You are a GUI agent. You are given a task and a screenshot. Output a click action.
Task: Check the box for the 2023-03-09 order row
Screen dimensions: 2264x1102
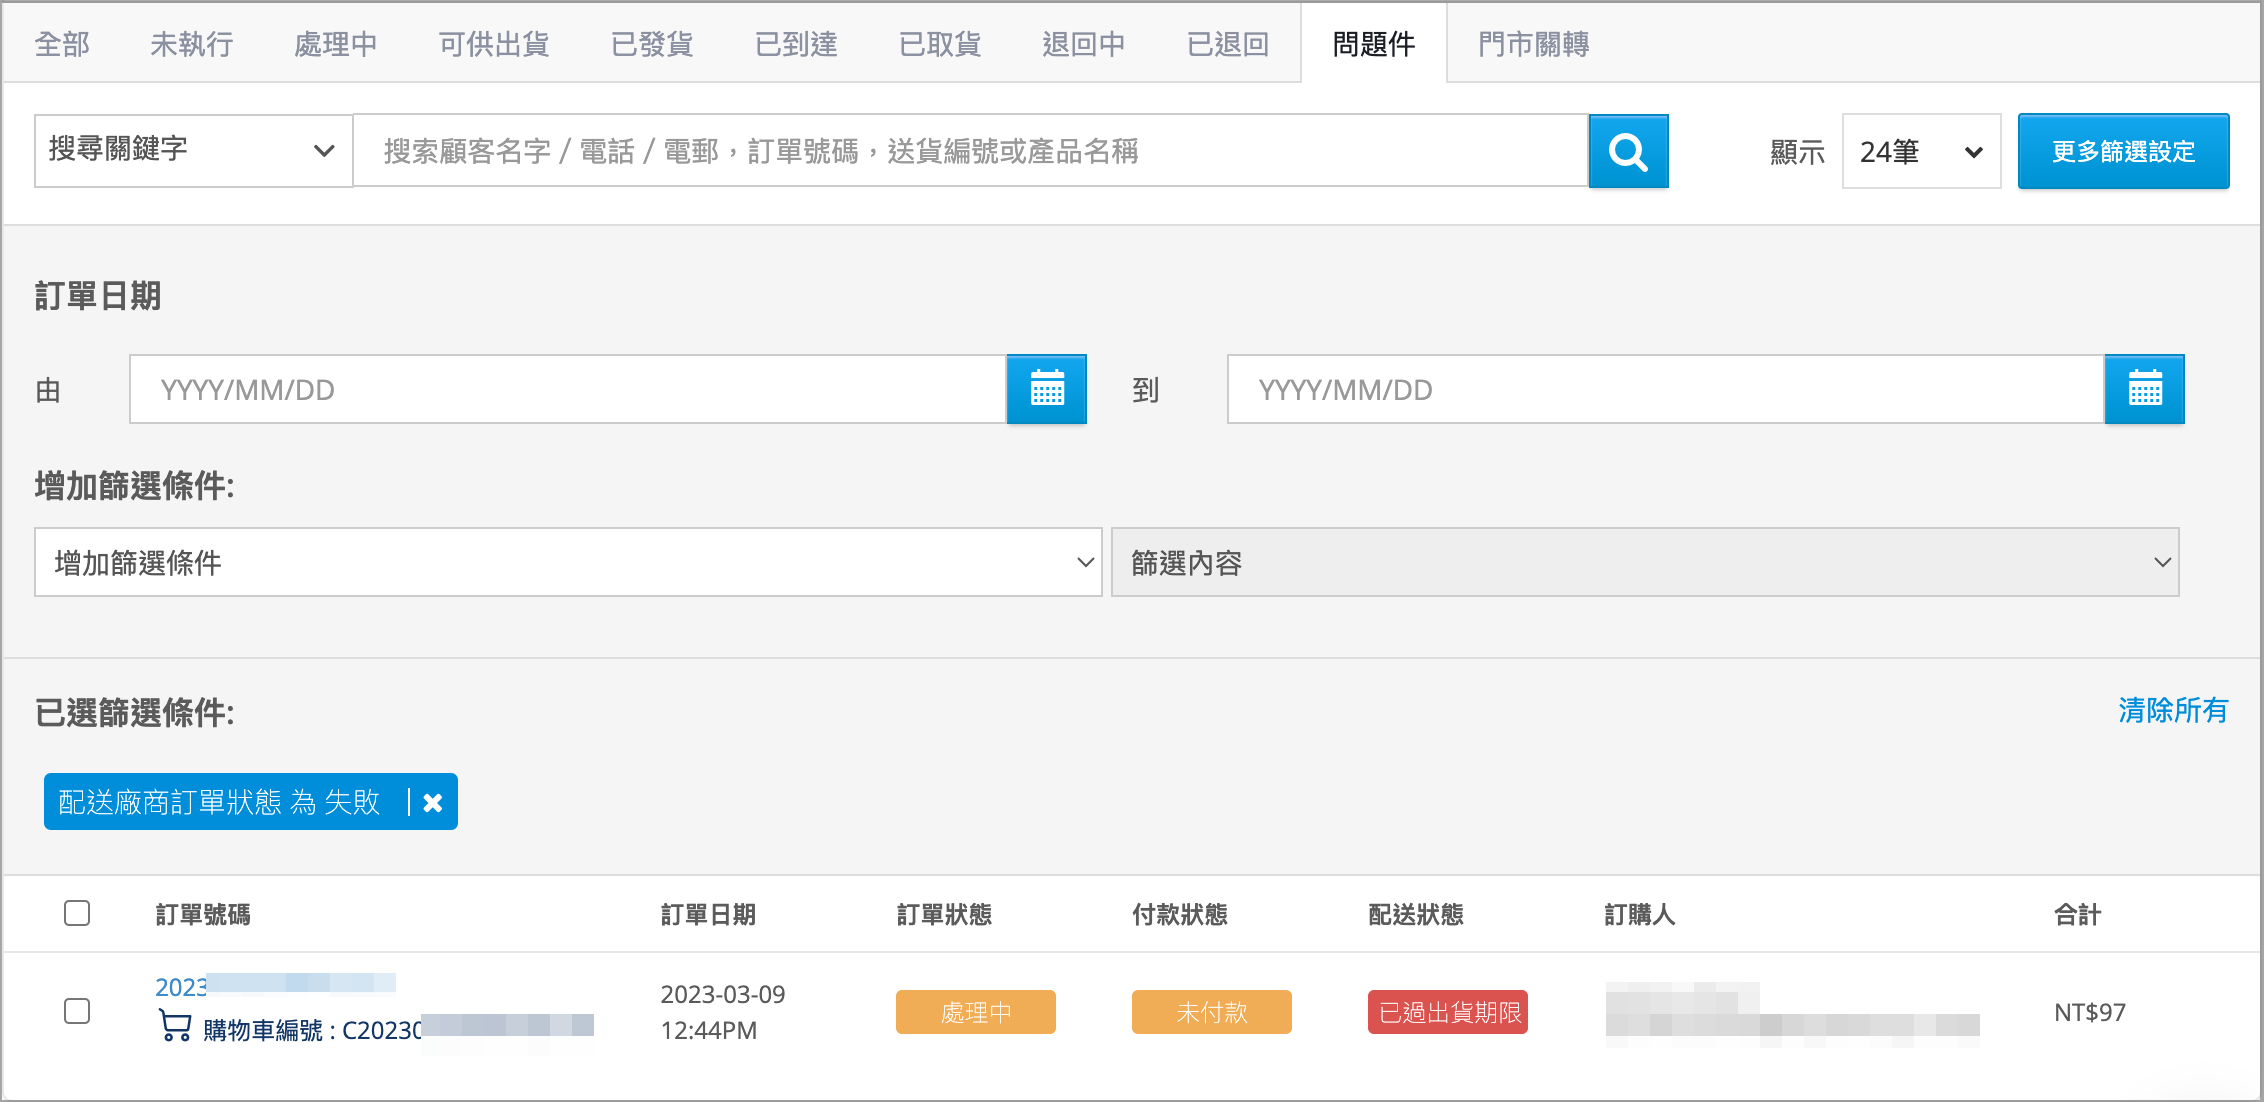click(77, 1011)
